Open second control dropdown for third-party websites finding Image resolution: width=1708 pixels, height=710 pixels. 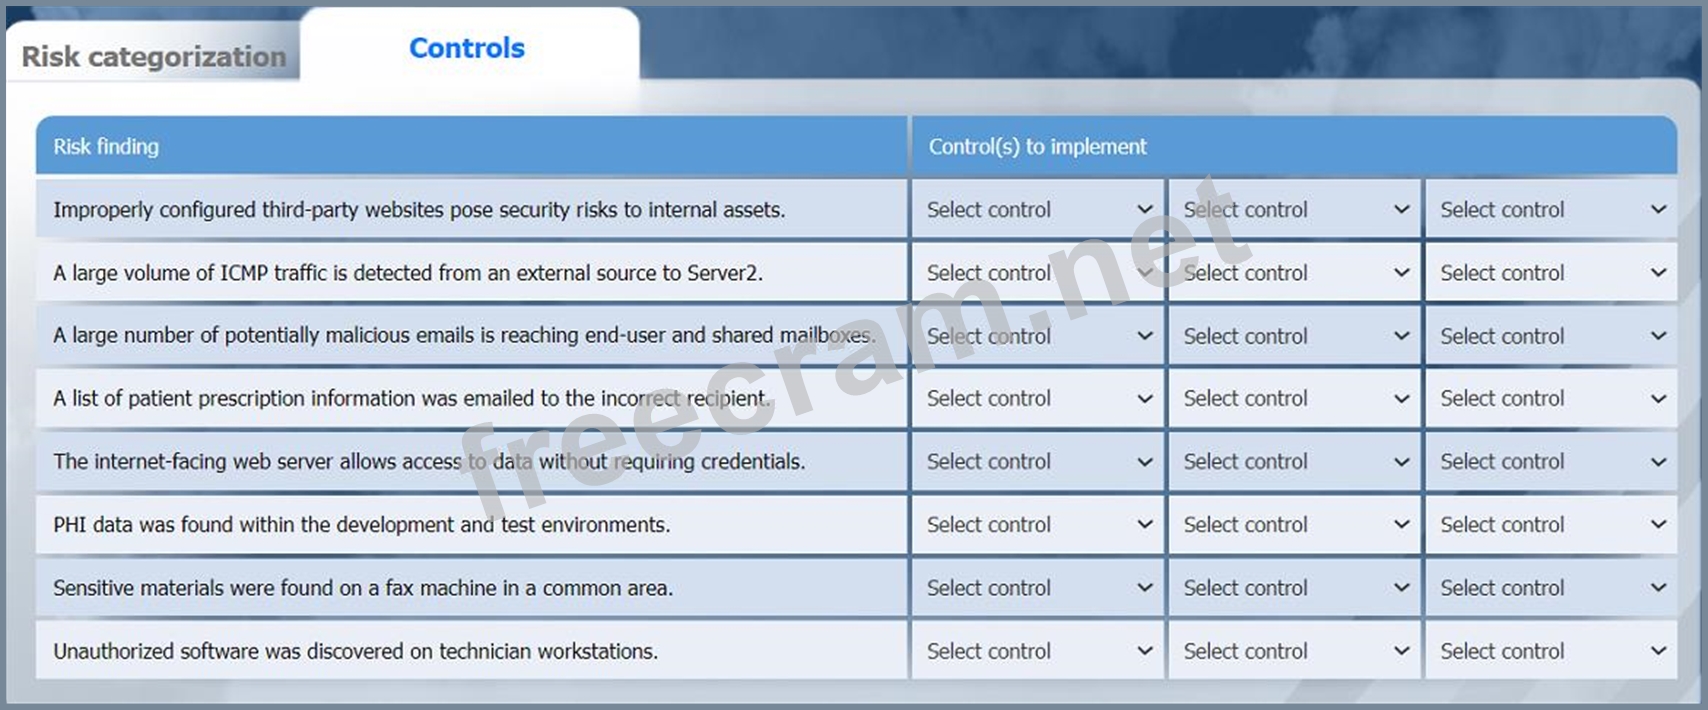1295,210
